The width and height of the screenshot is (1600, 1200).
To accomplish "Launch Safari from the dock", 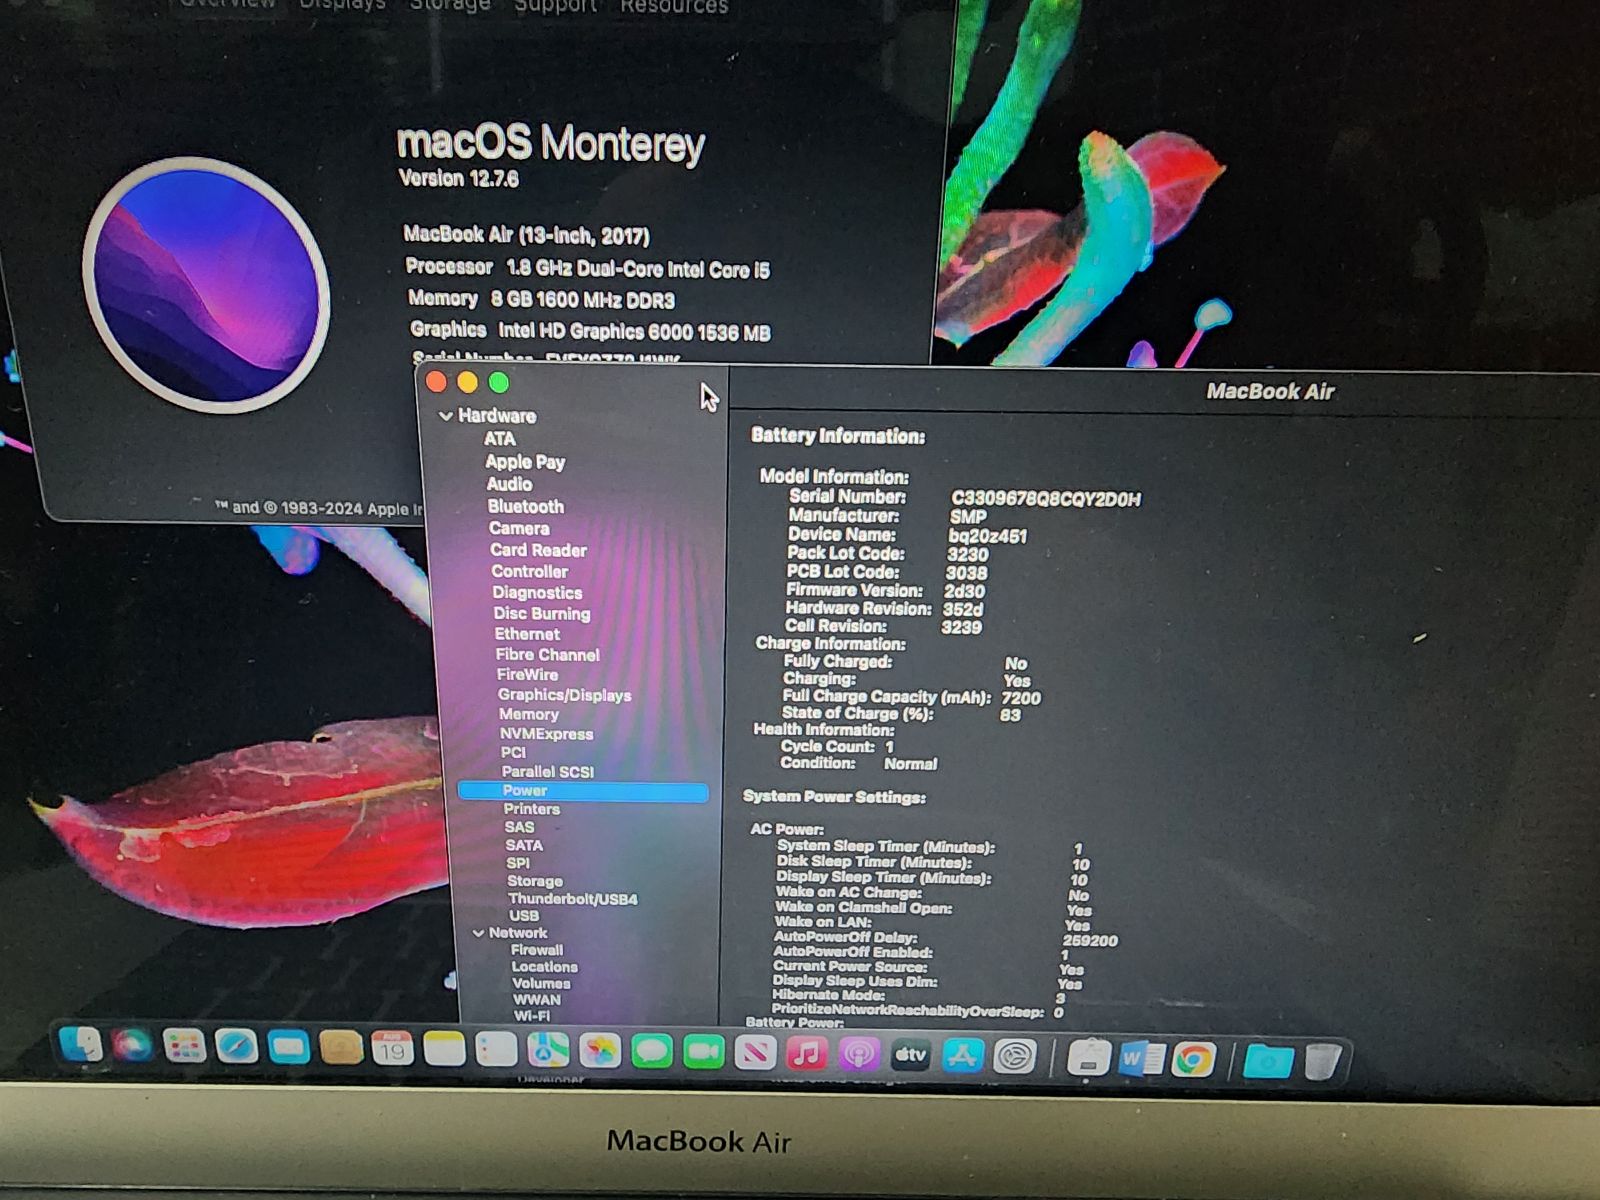I will pos(237,1047).
